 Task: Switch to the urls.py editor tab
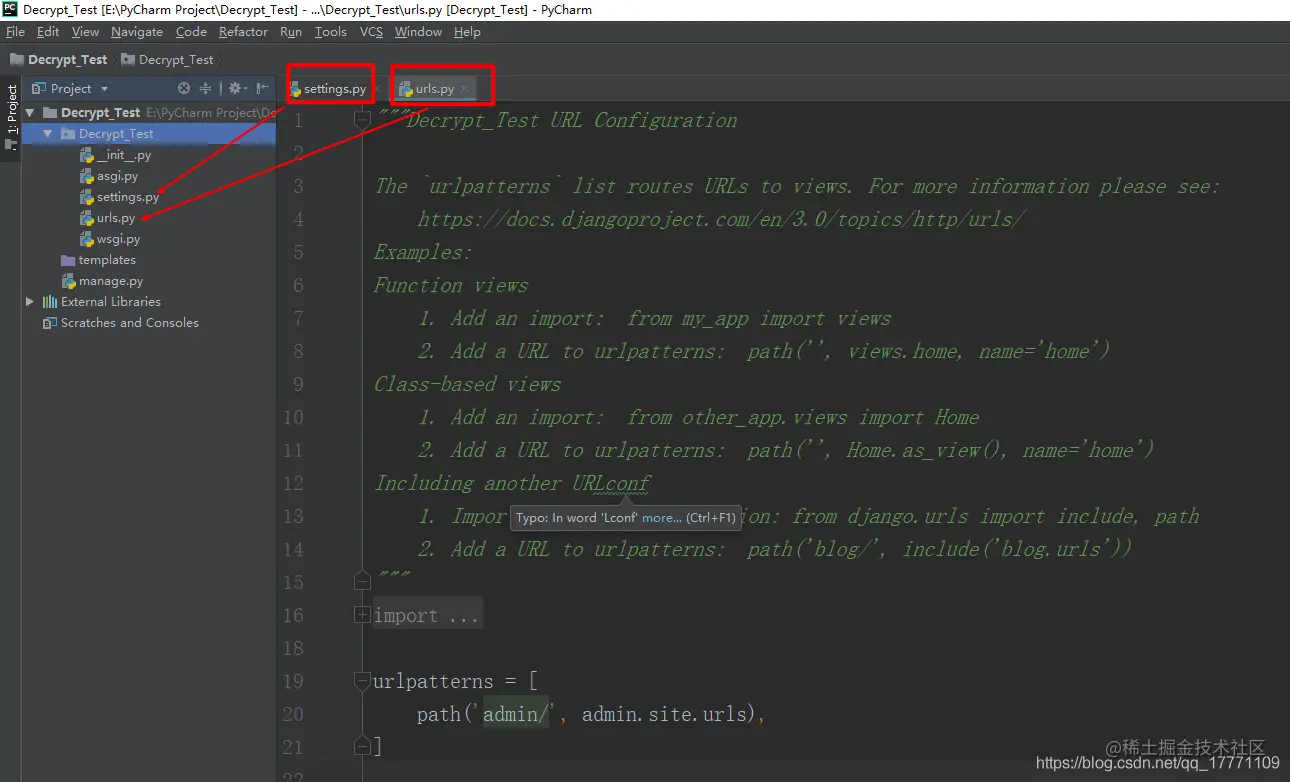click(435, 89)
